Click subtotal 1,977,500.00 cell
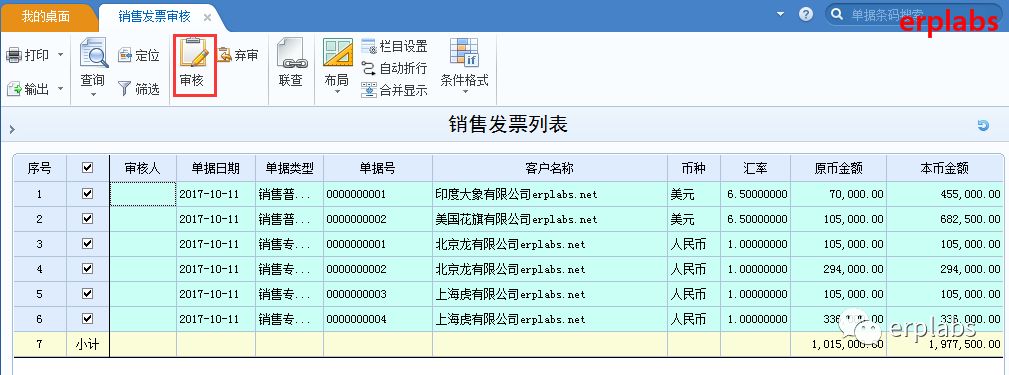 [x=945, y=344]
